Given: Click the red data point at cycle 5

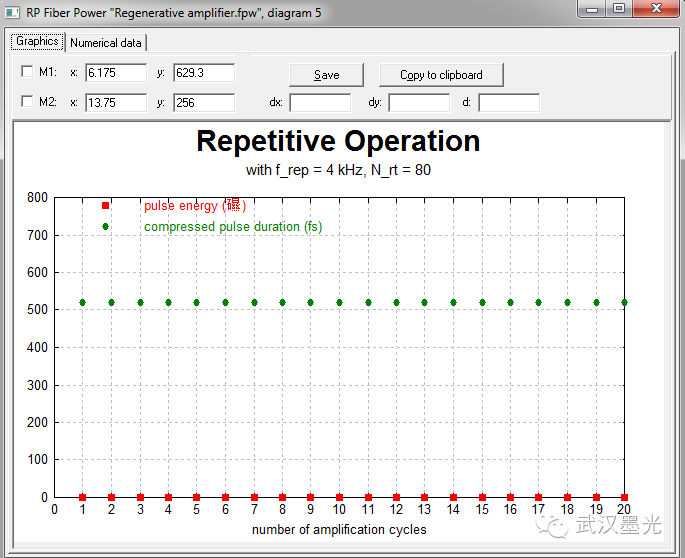Looking at the screenshot, I should click(x=197, y=497).
